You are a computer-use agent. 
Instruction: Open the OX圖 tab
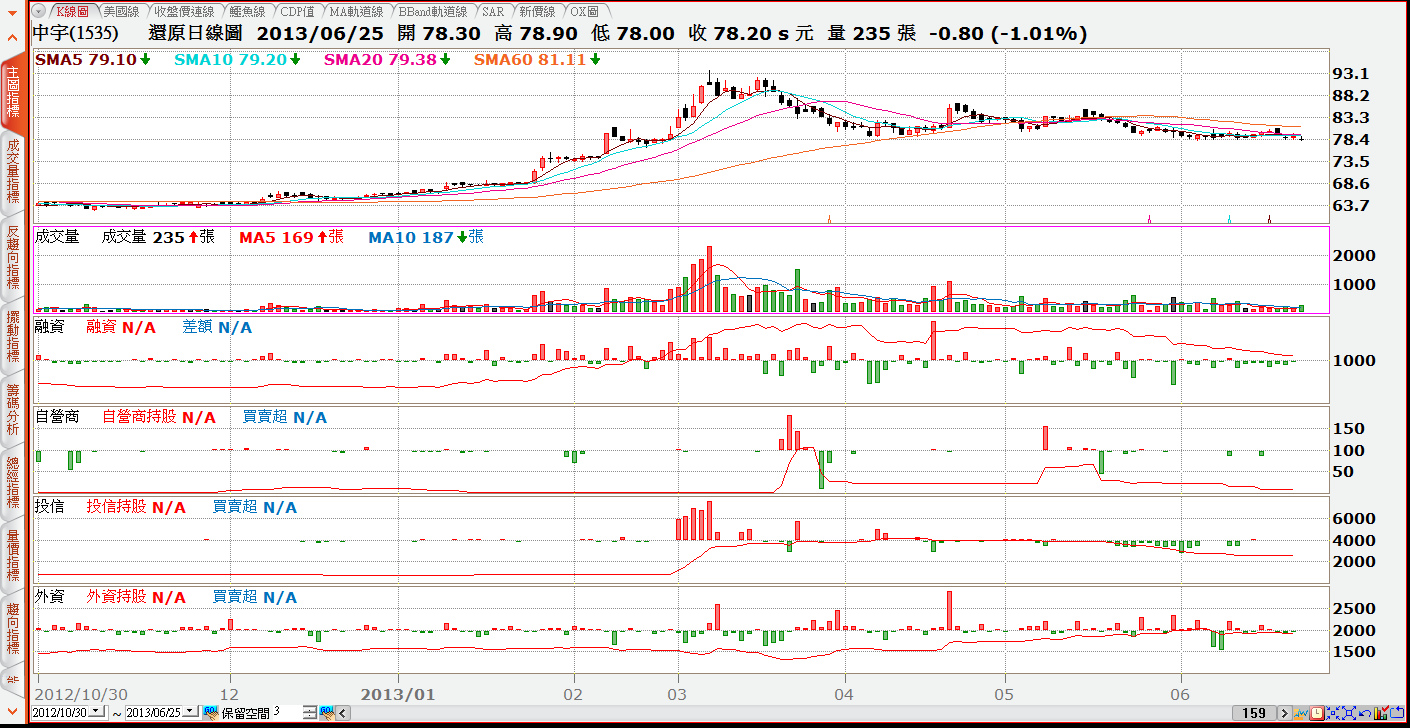click(x=584, y=11)
